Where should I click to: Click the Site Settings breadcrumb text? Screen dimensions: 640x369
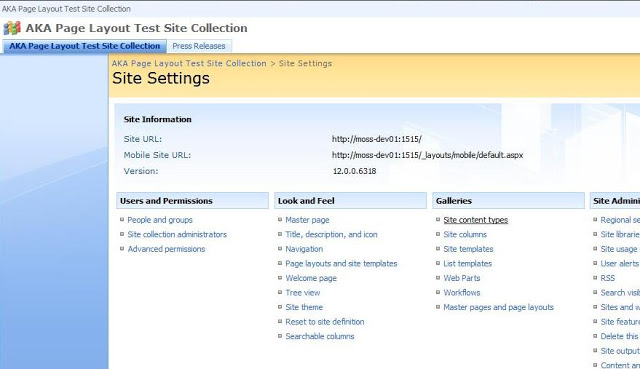point(305,63)
